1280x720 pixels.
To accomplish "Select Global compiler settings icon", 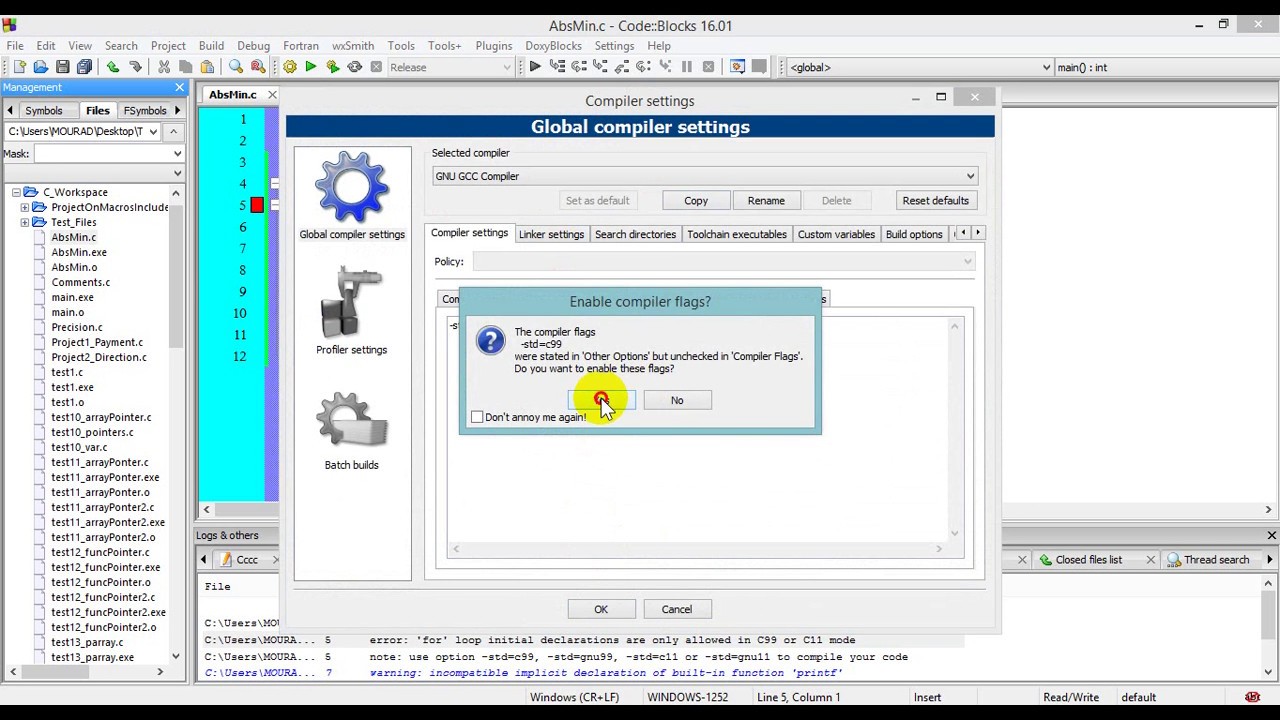I will (x=352, y=196).
